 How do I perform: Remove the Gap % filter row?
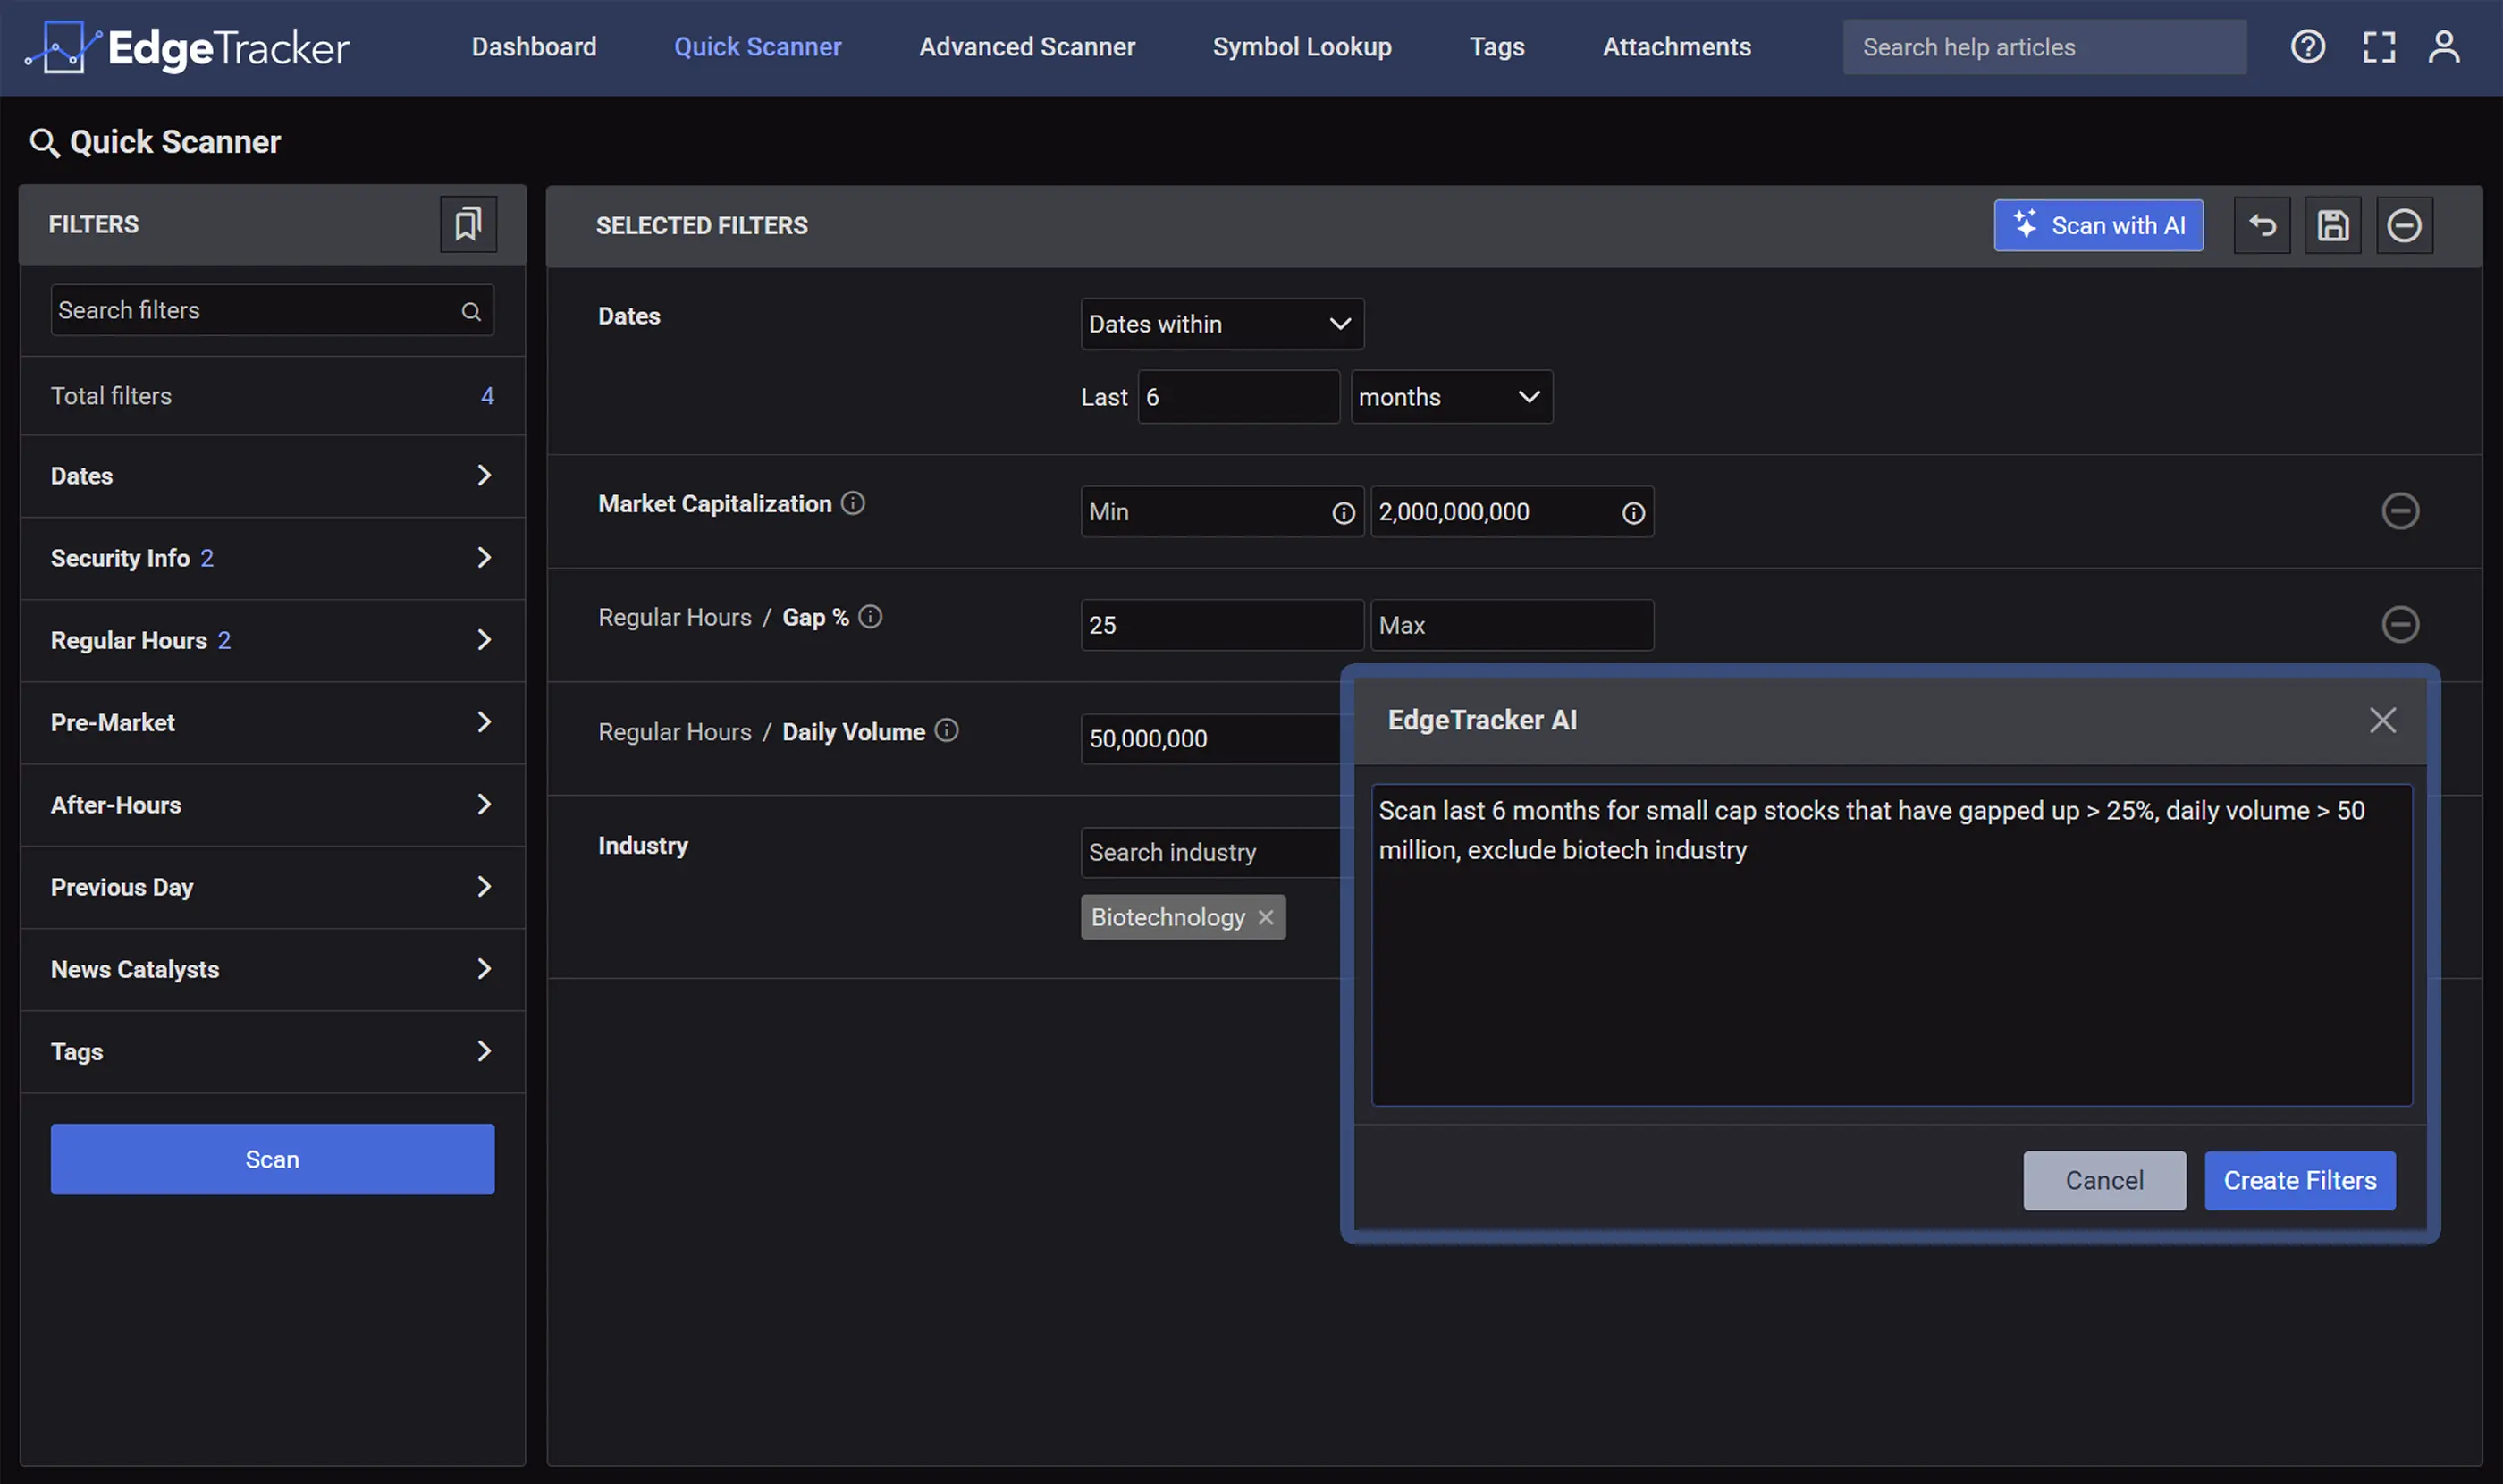click(x=2399, y=625)
